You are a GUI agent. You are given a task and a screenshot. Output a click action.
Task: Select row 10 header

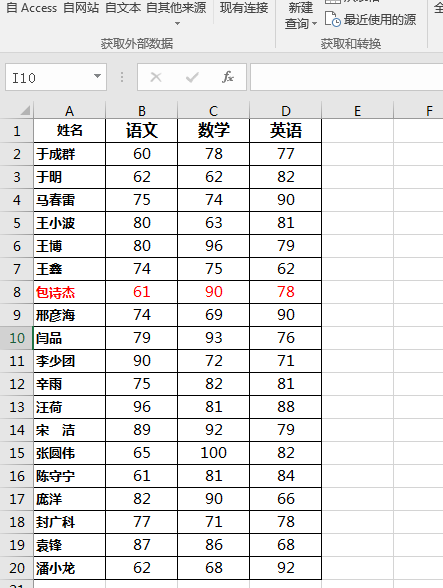(x=17, y=338)
